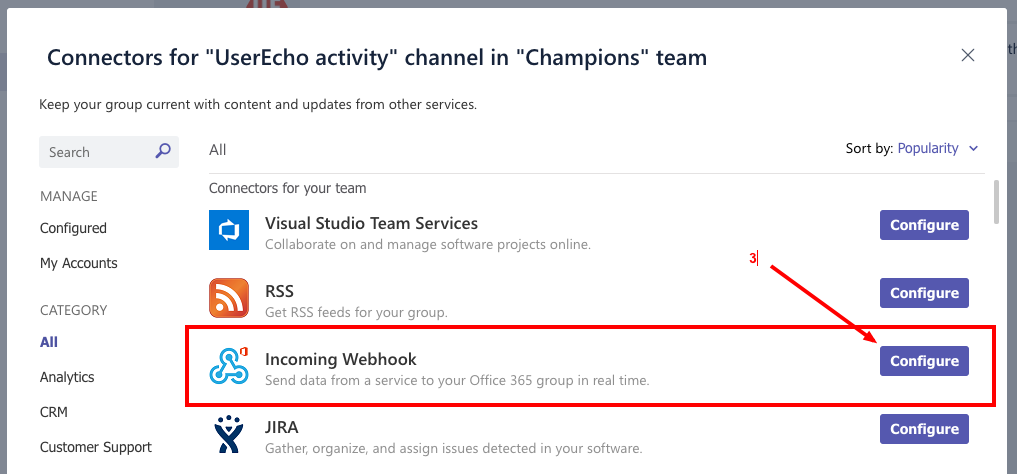Click the Incoming Webhook title
Screen dimensions: 1017x474
click(x=341, y=359)
